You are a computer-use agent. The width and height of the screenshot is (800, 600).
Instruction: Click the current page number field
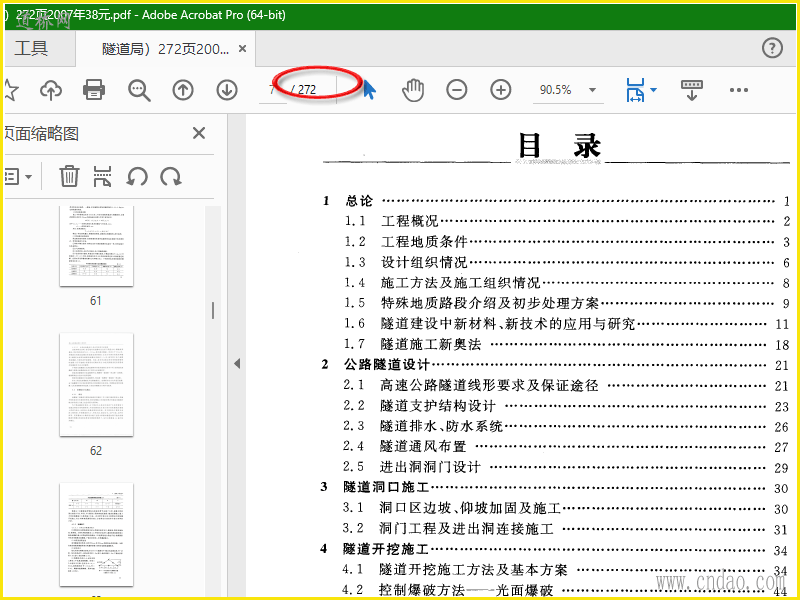272,90
